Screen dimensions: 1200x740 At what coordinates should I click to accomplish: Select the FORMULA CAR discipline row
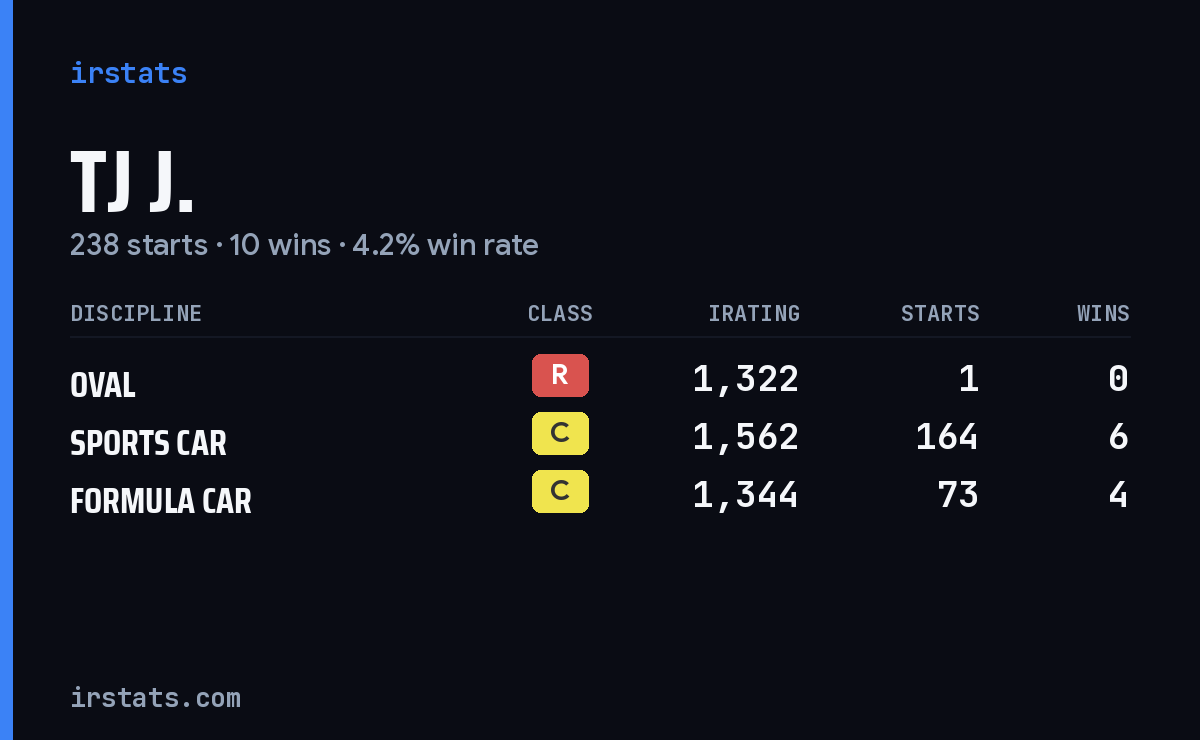600,494
